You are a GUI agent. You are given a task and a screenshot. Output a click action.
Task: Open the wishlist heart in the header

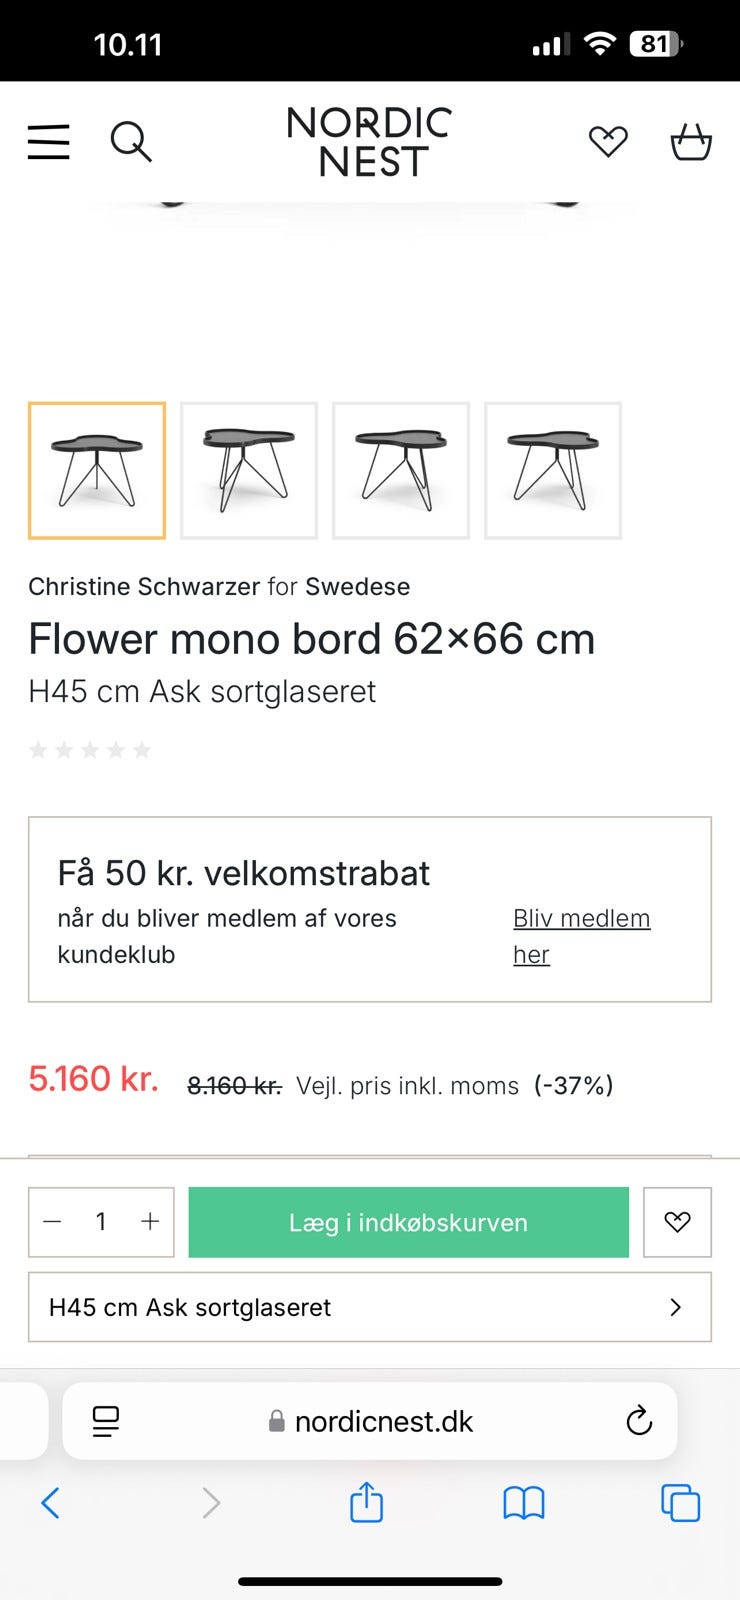click(608, 142)
